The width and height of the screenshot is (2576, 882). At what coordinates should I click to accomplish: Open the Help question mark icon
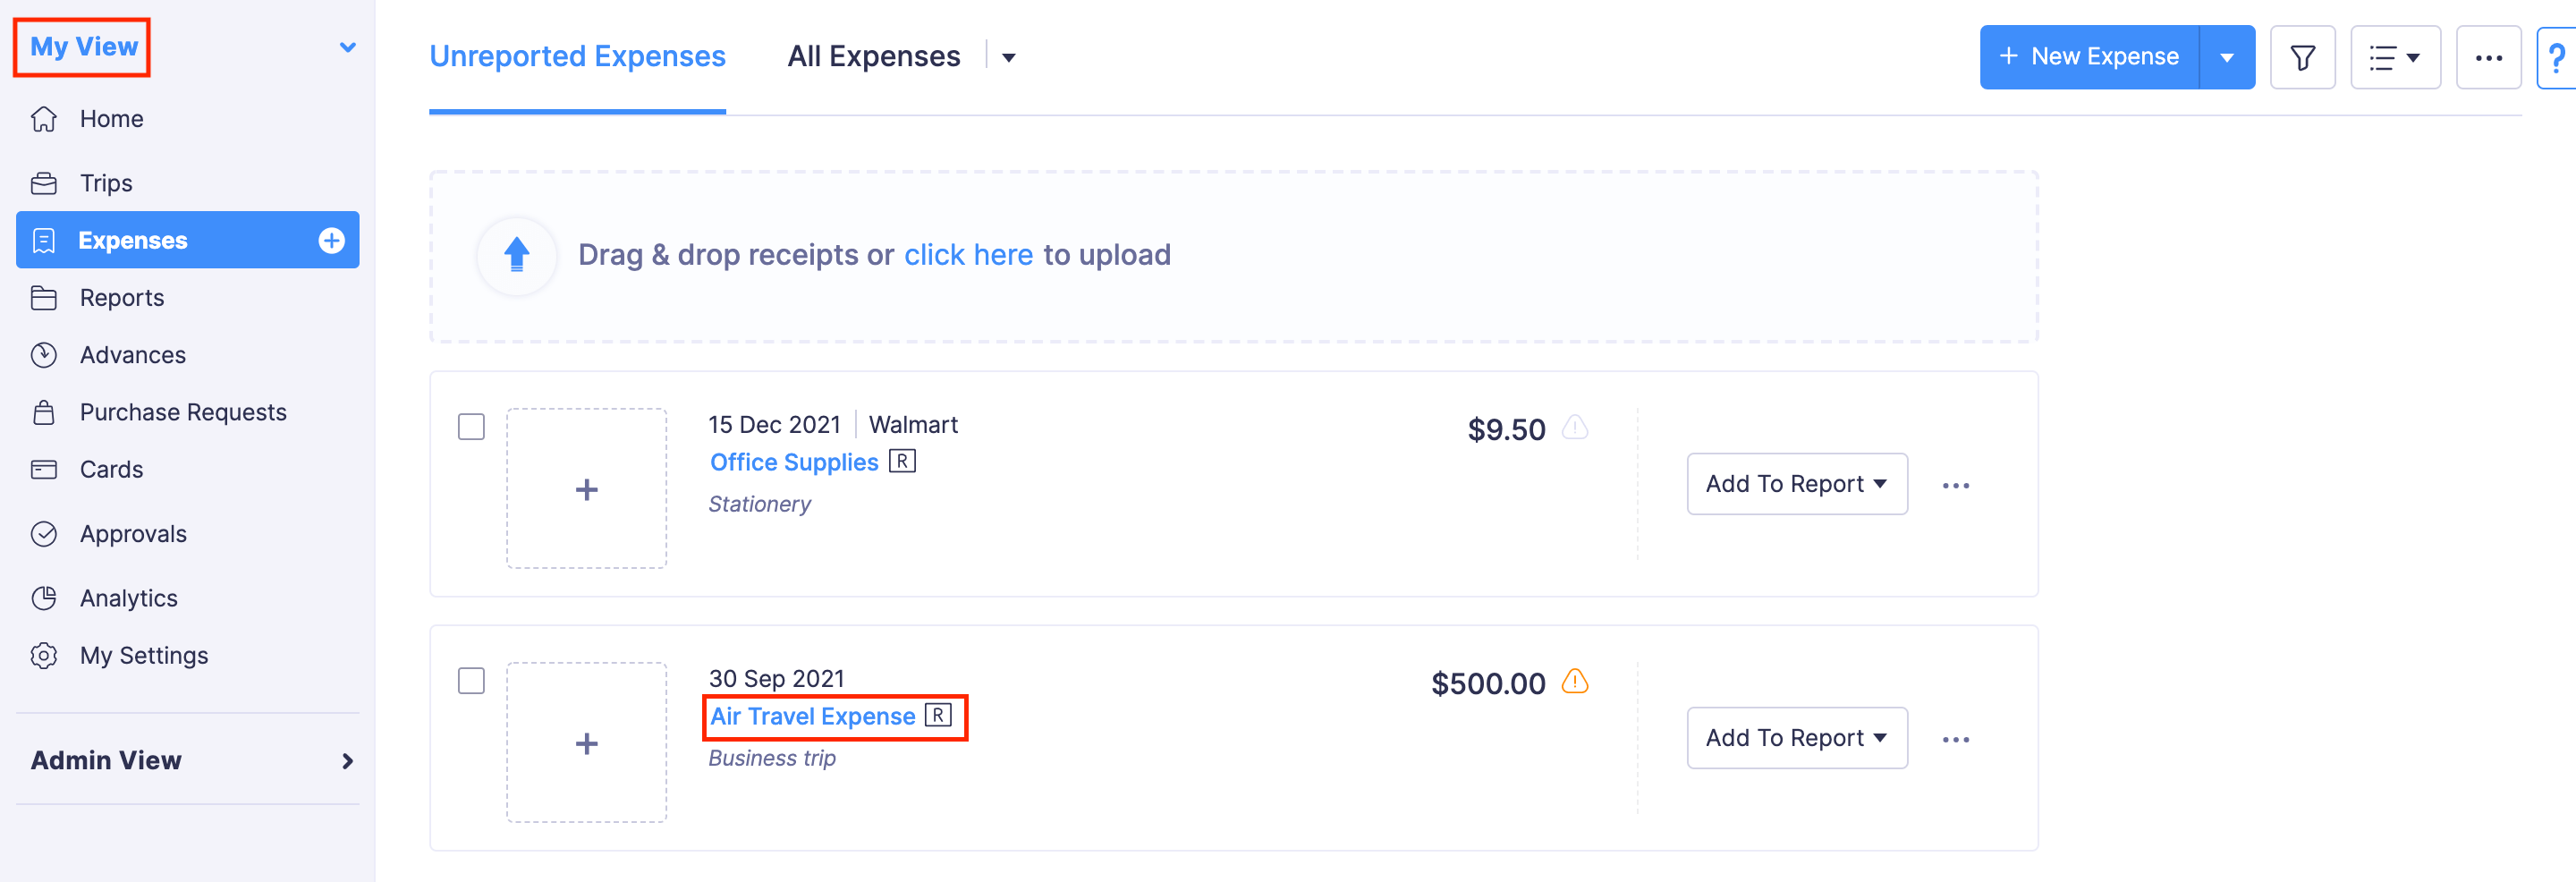click(2561, 57)
